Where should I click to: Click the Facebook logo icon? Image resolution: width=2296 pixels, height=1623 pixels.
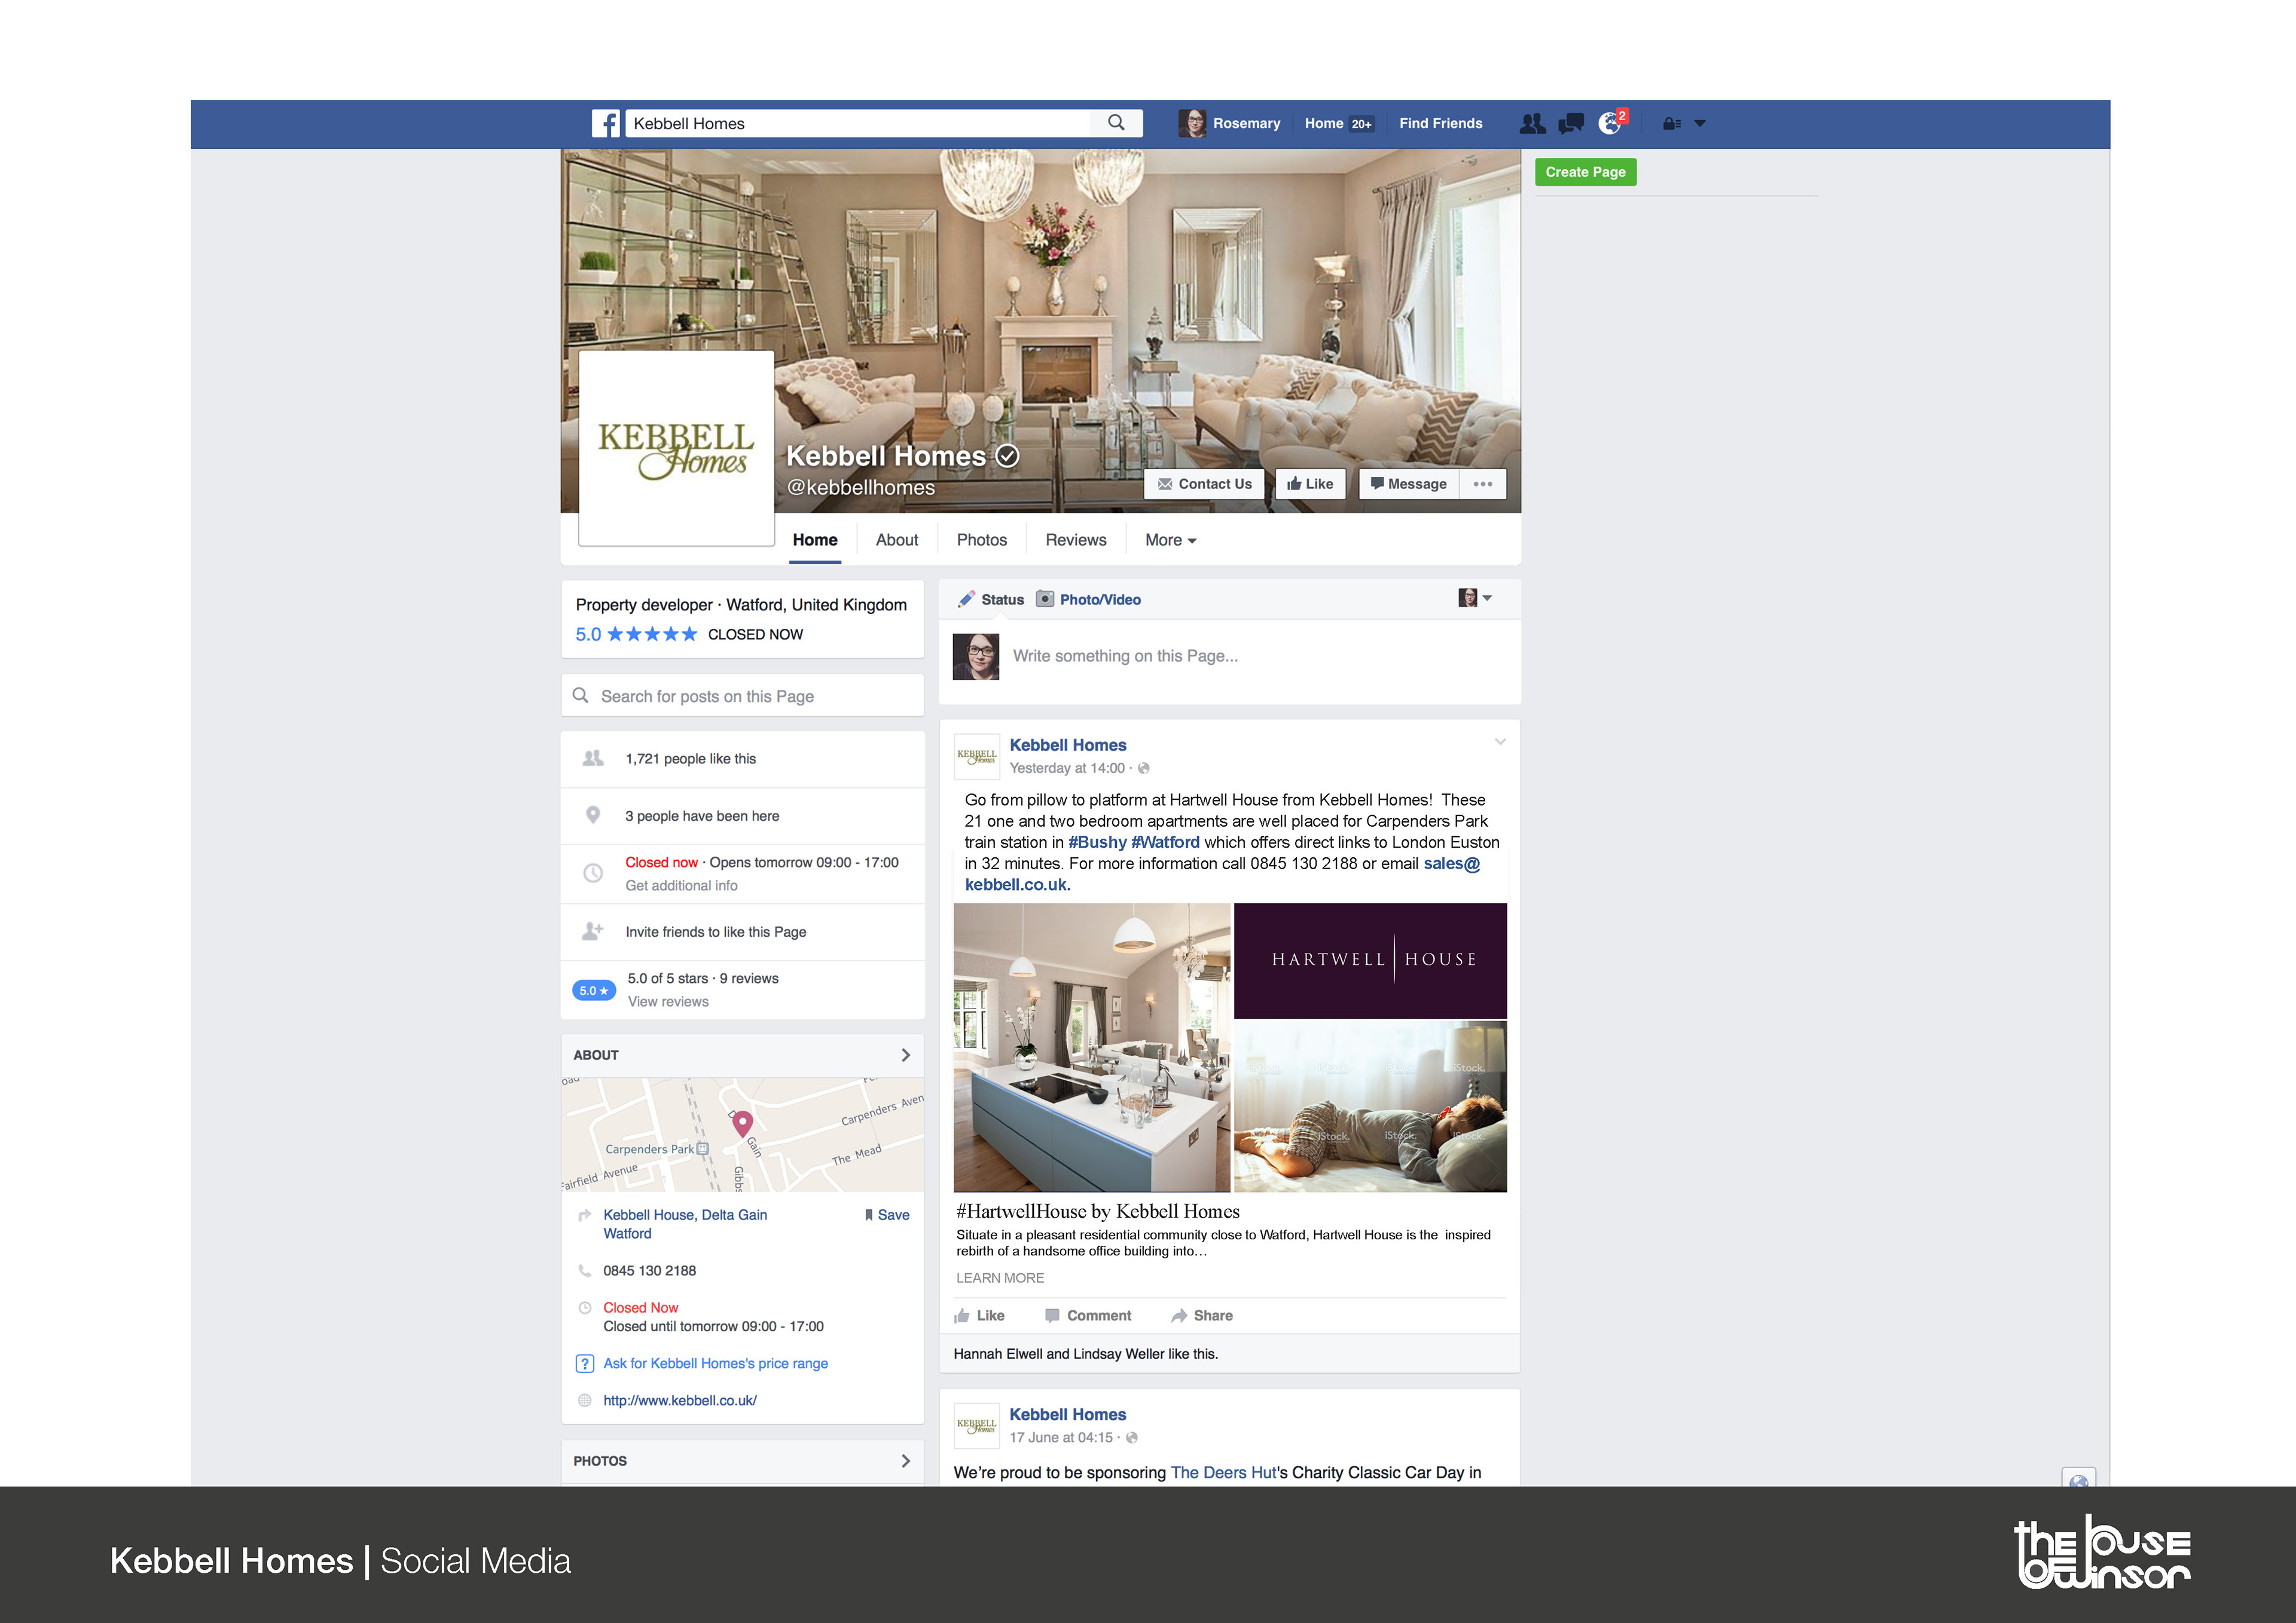[605, 123]
